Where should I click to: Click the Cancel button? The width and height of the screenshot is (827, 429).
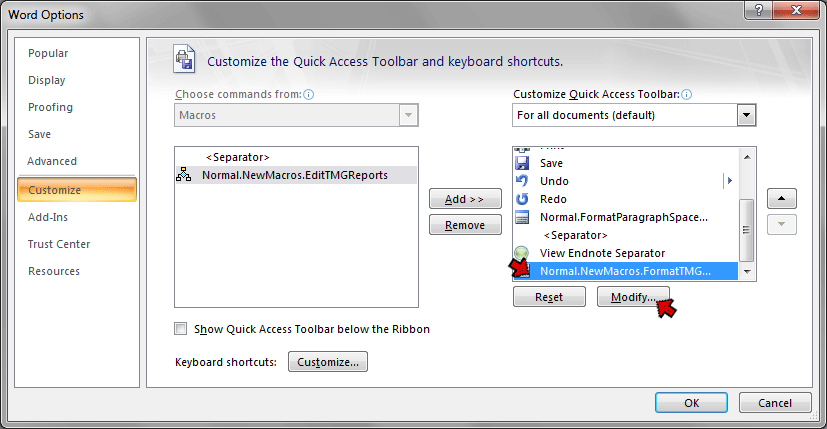[x=775, y=403]
